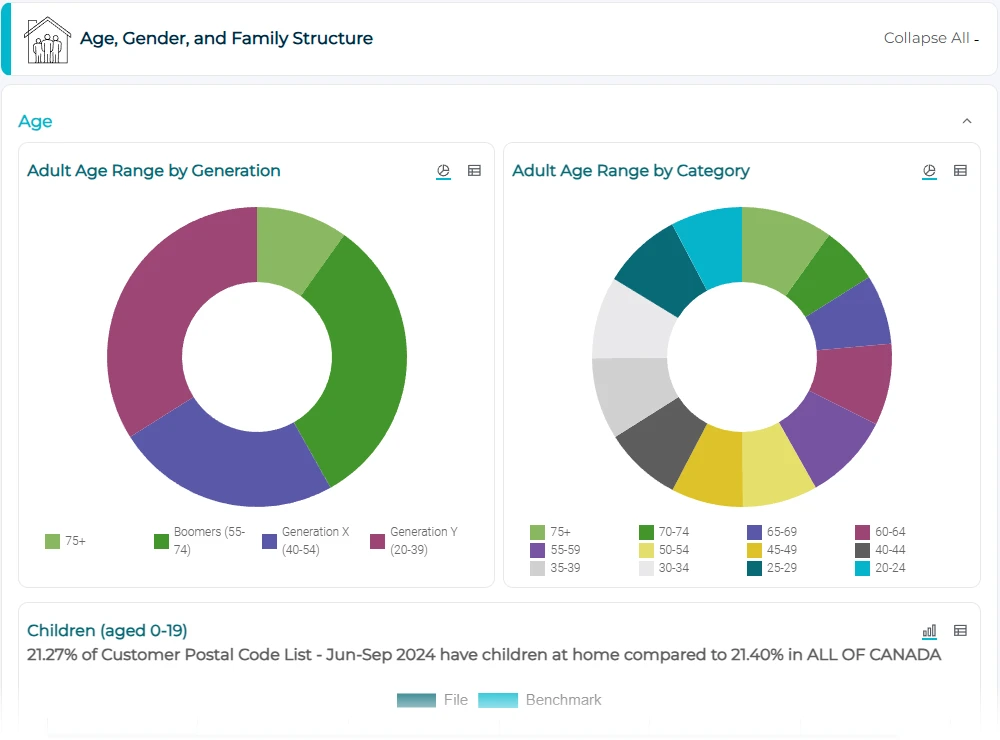Toggle the Benchmark series legend

539,700
